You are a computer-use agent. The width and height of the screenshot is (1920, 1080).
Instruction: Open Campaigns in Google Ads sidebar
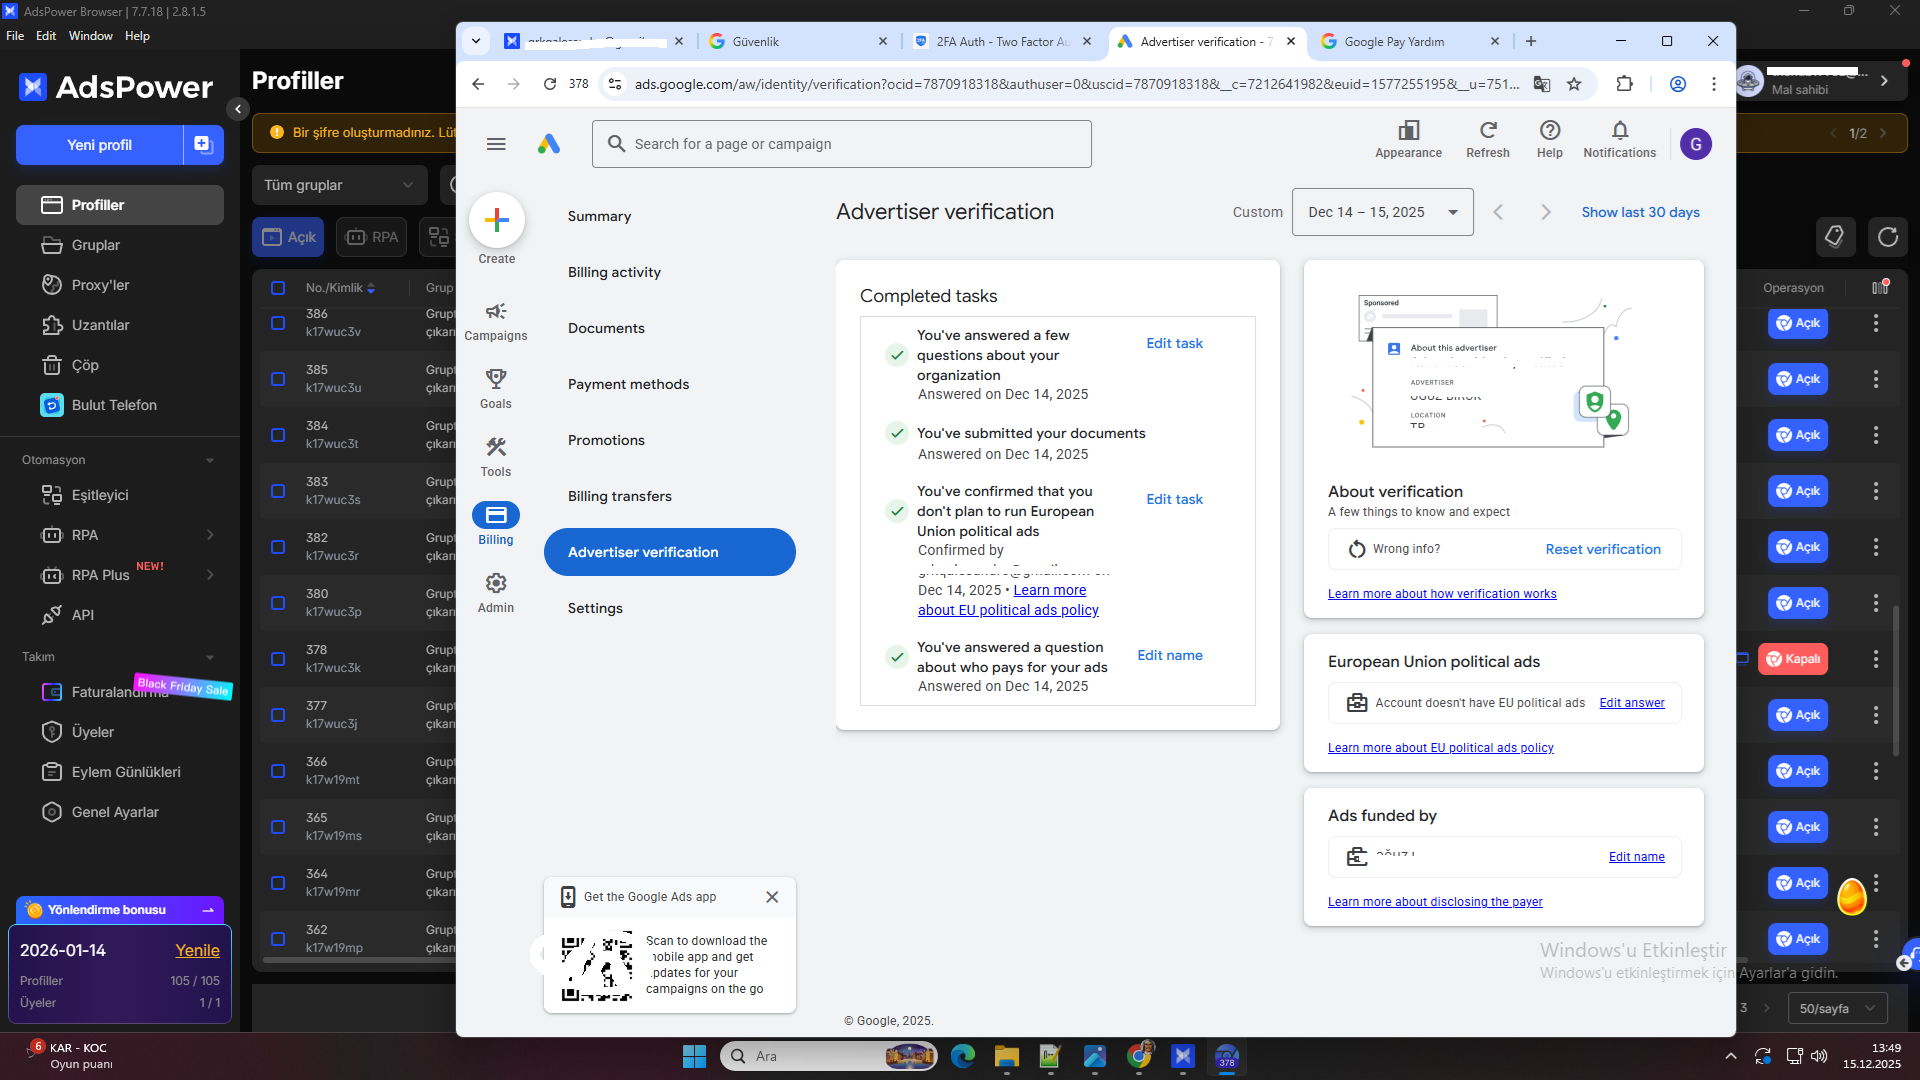click(x=496, y=322)
